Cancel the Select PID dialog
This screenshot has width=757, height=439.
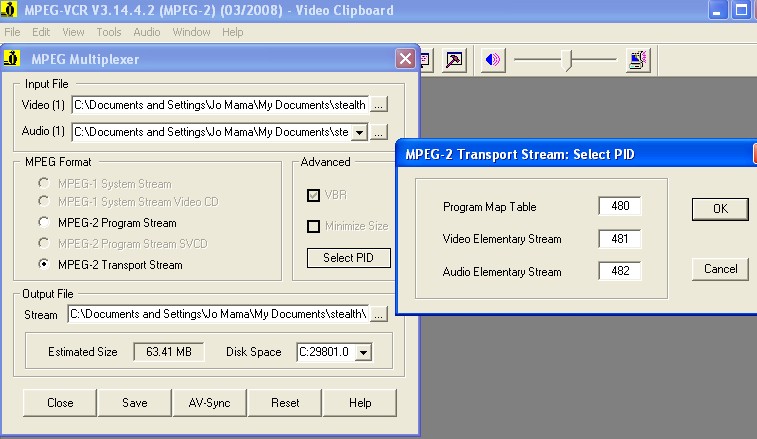(720, 269)
